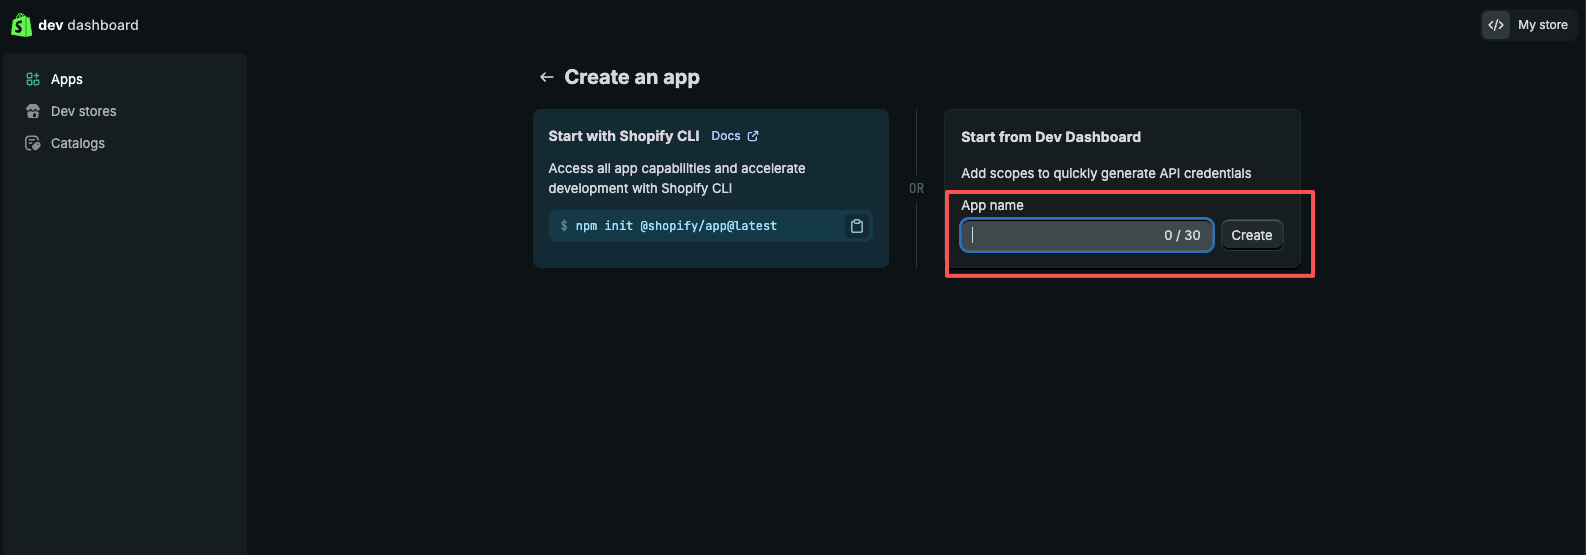The width and height of the screenshot is (1586, 555).
Task: Click the dev dashboard title text
Action: 88,25
